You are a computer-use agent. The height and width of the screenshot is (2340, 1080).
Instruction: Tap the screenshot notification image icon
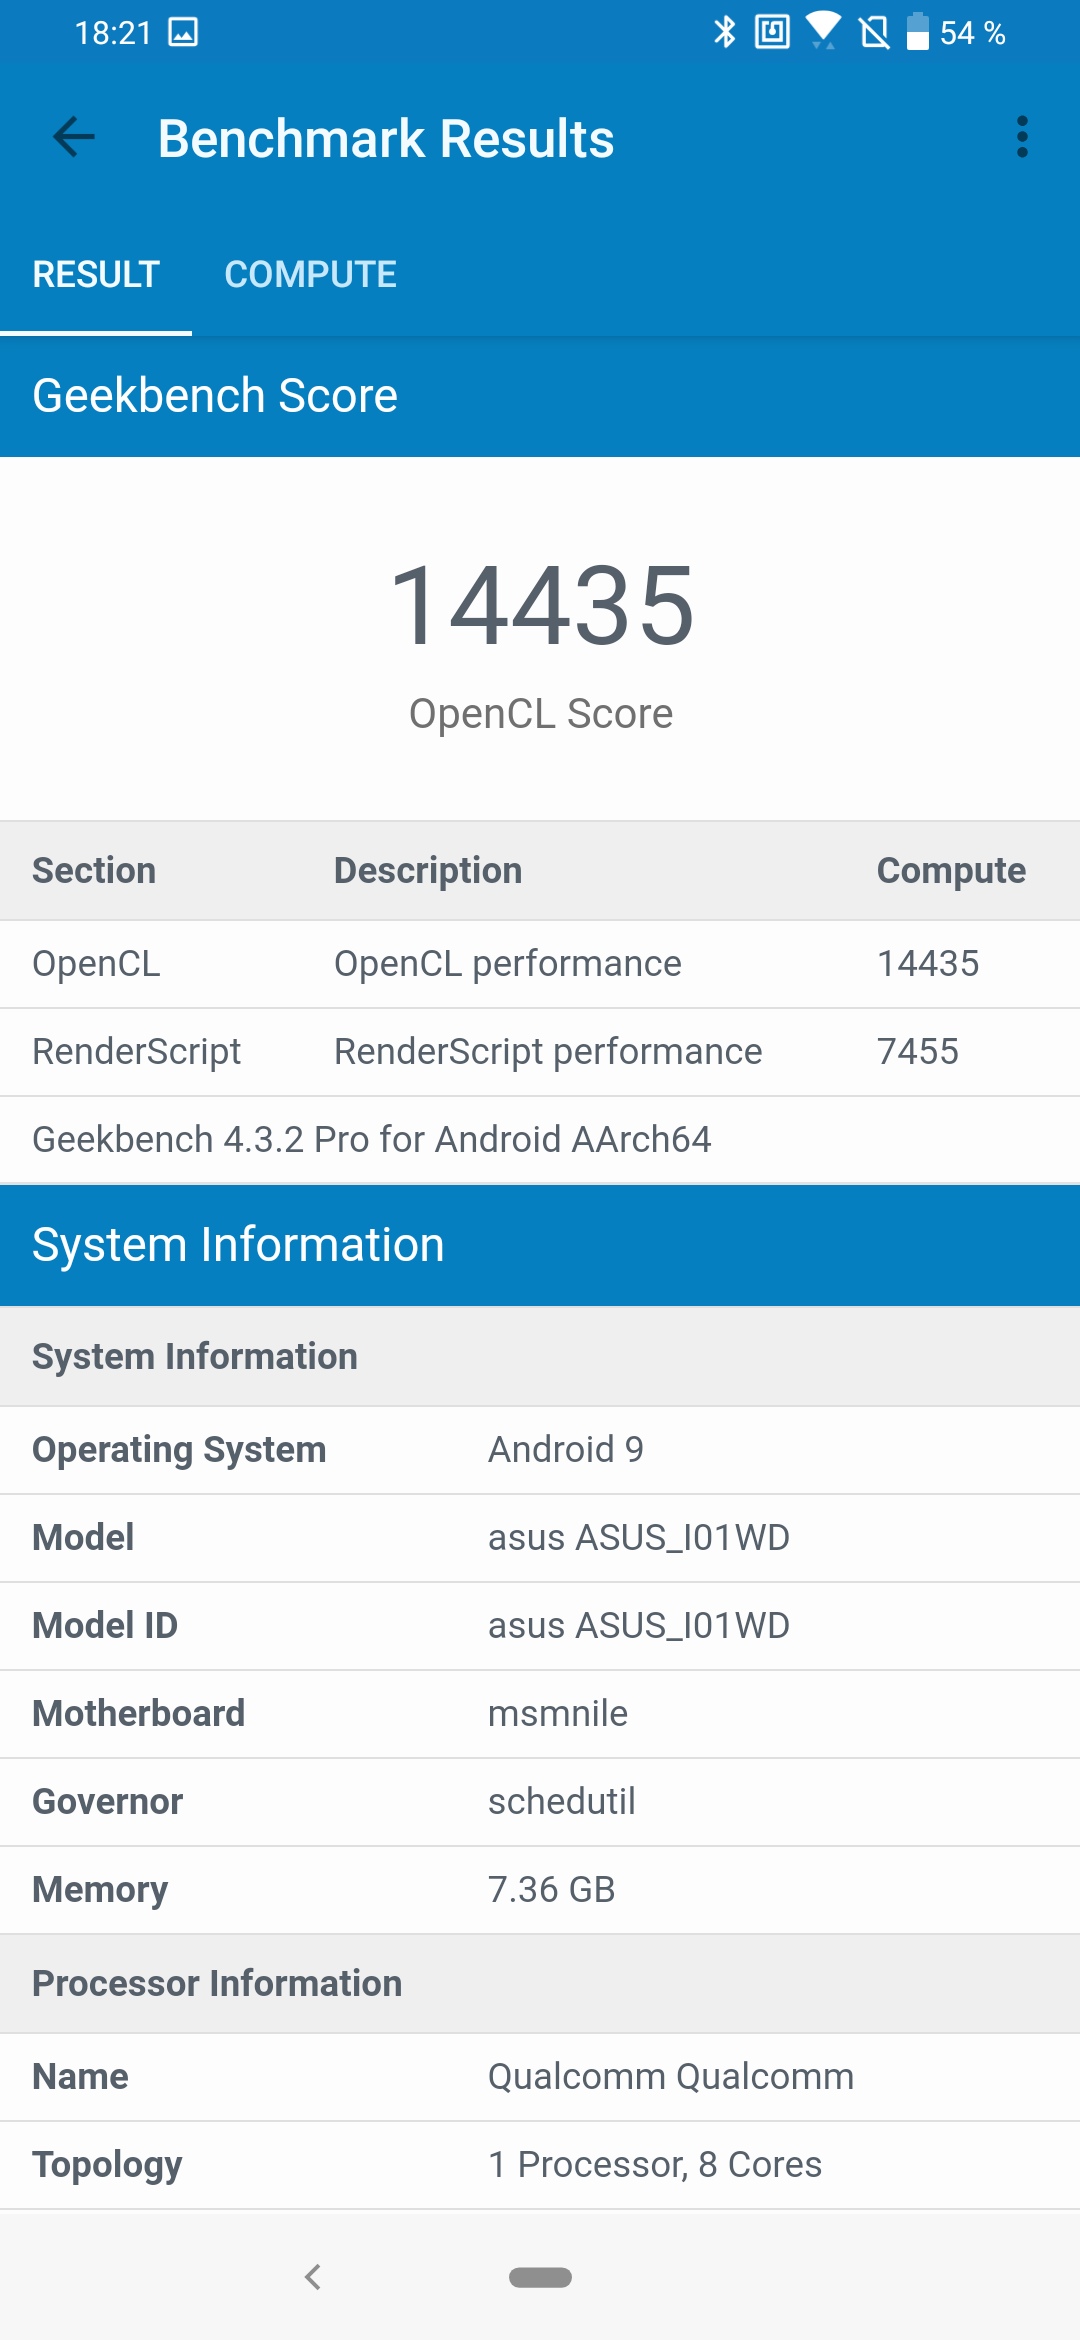[183, 32]
